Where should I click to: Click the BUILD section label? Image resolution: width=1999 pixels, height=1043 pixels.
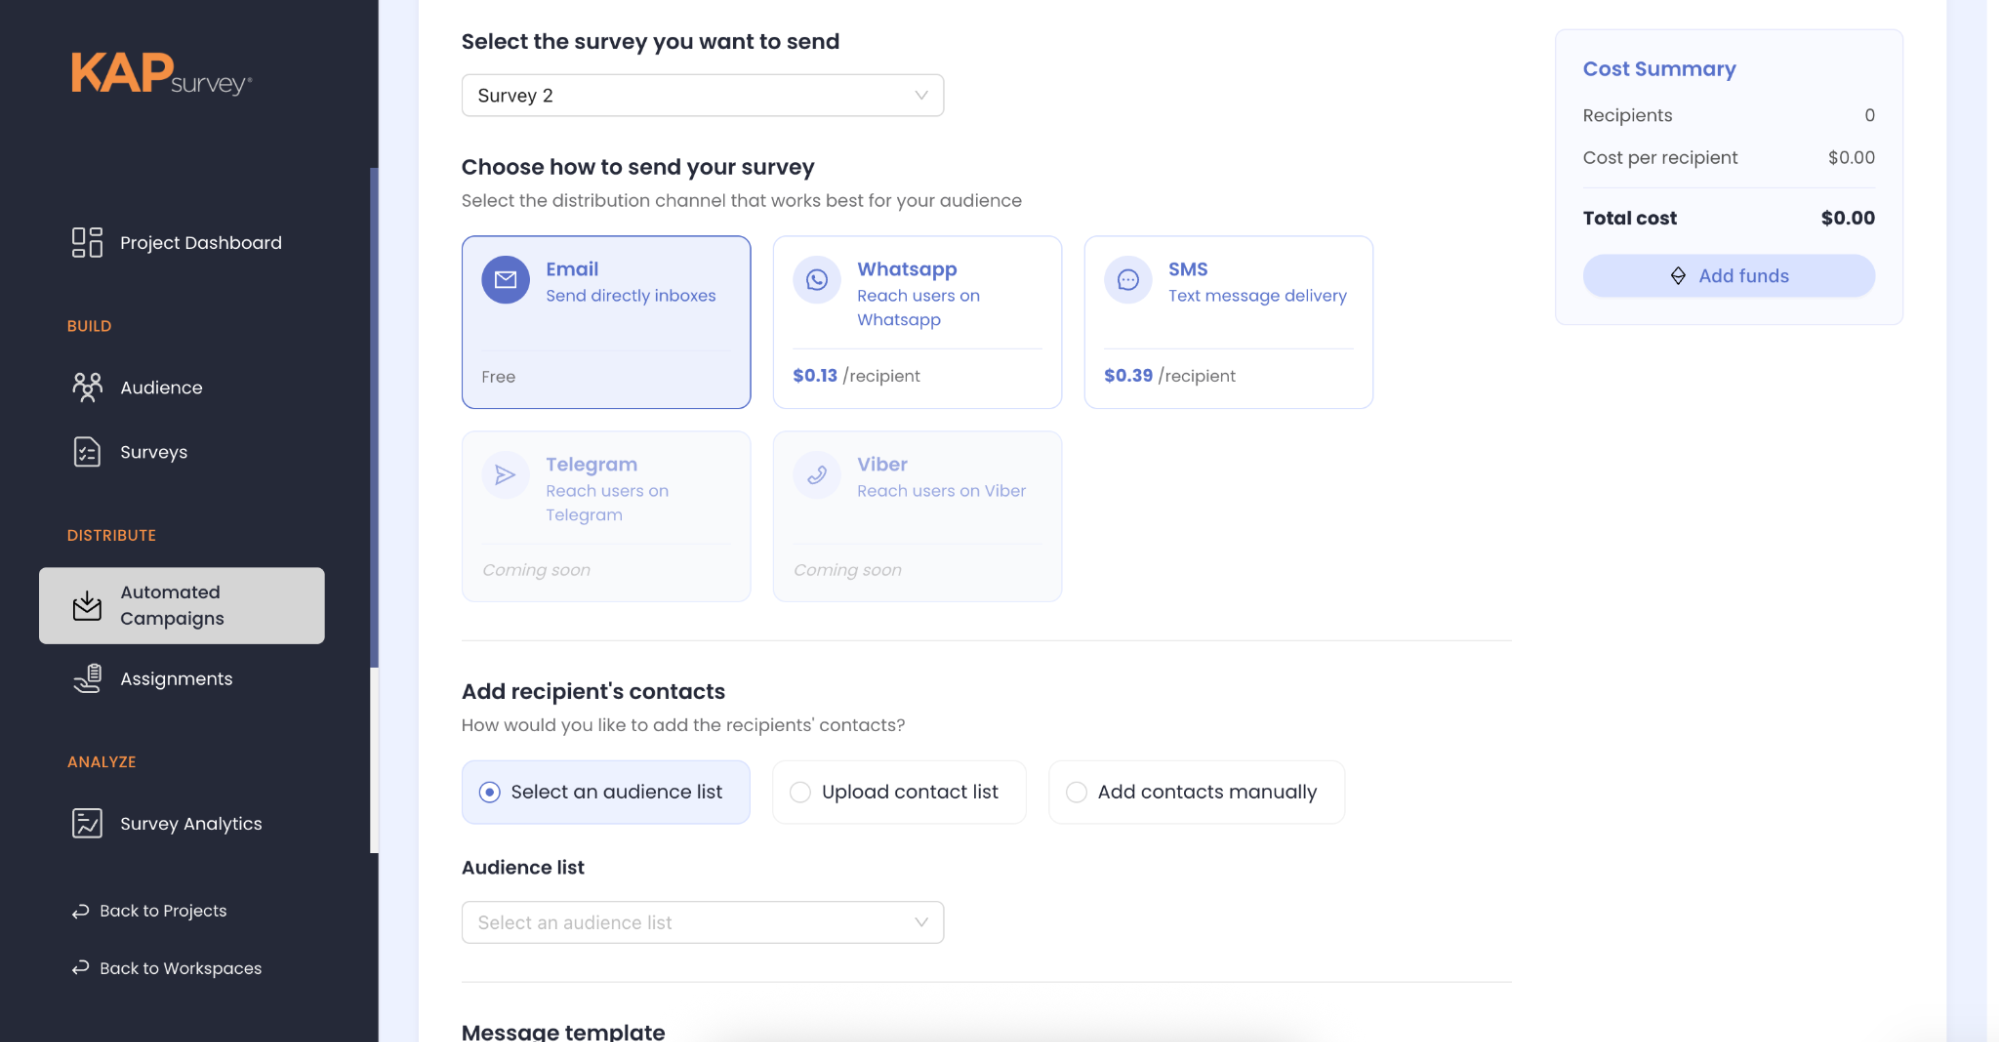click(89, 326)
